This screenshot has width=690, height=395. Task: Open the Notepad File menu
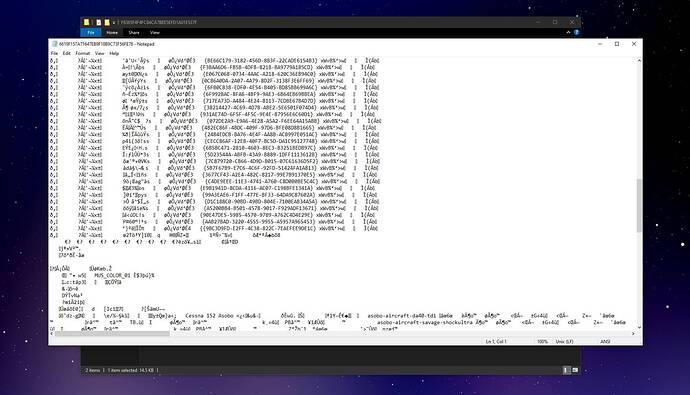(54, 53)
